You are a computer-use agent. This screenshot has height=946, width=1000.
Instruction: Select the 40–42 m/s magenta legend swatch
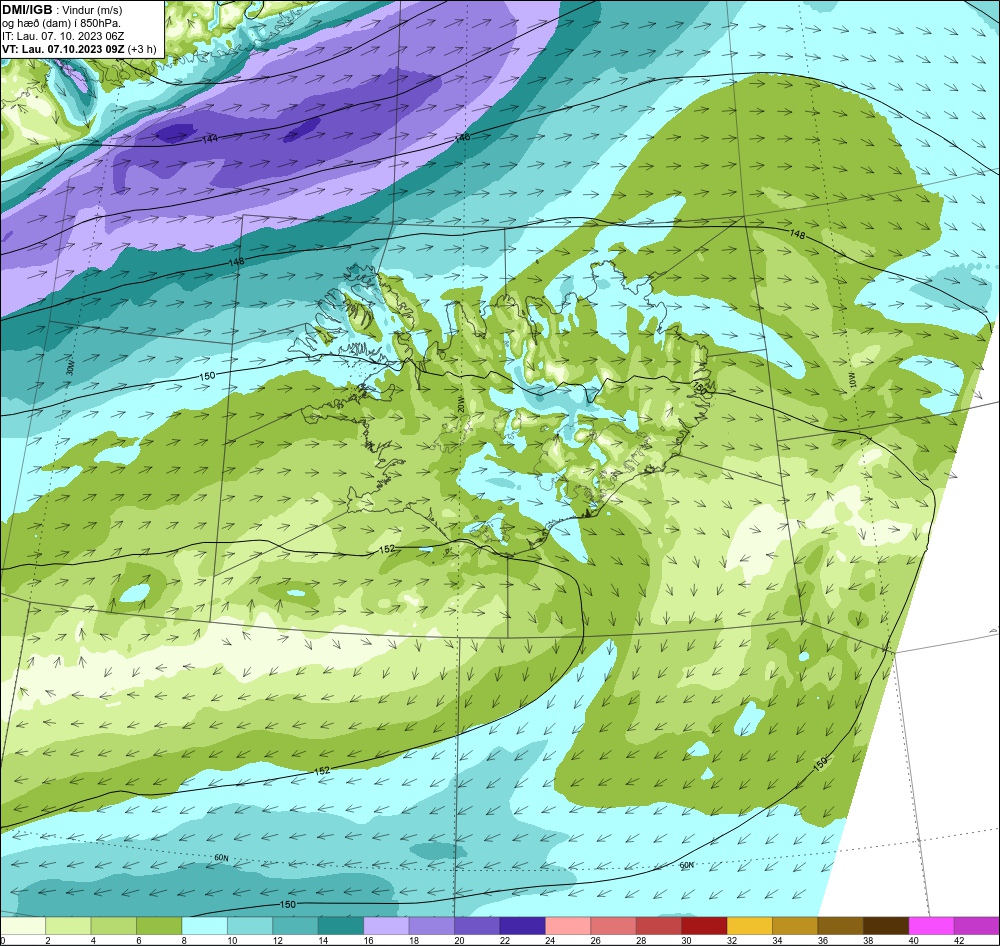click(x=931, y=926)
